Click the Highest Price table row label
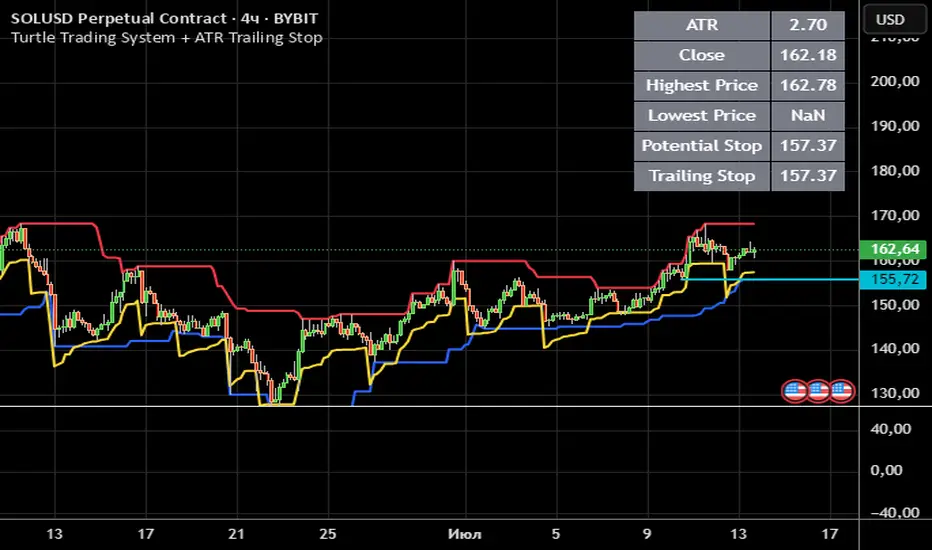The width and height of the screenshot is (932, 550). [x=702, y=86]
